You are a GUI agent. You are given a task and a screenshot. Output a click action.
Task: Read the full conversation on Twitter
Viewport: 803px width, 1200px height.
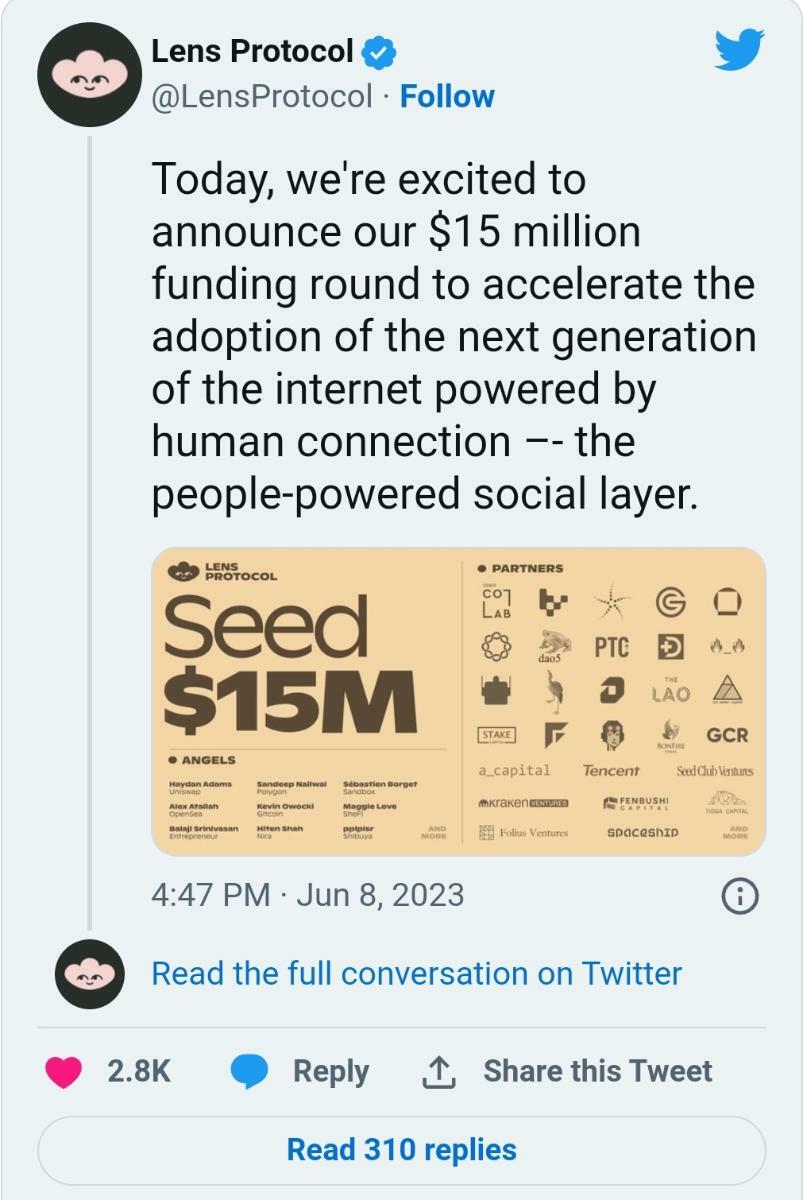click(416, 974)
